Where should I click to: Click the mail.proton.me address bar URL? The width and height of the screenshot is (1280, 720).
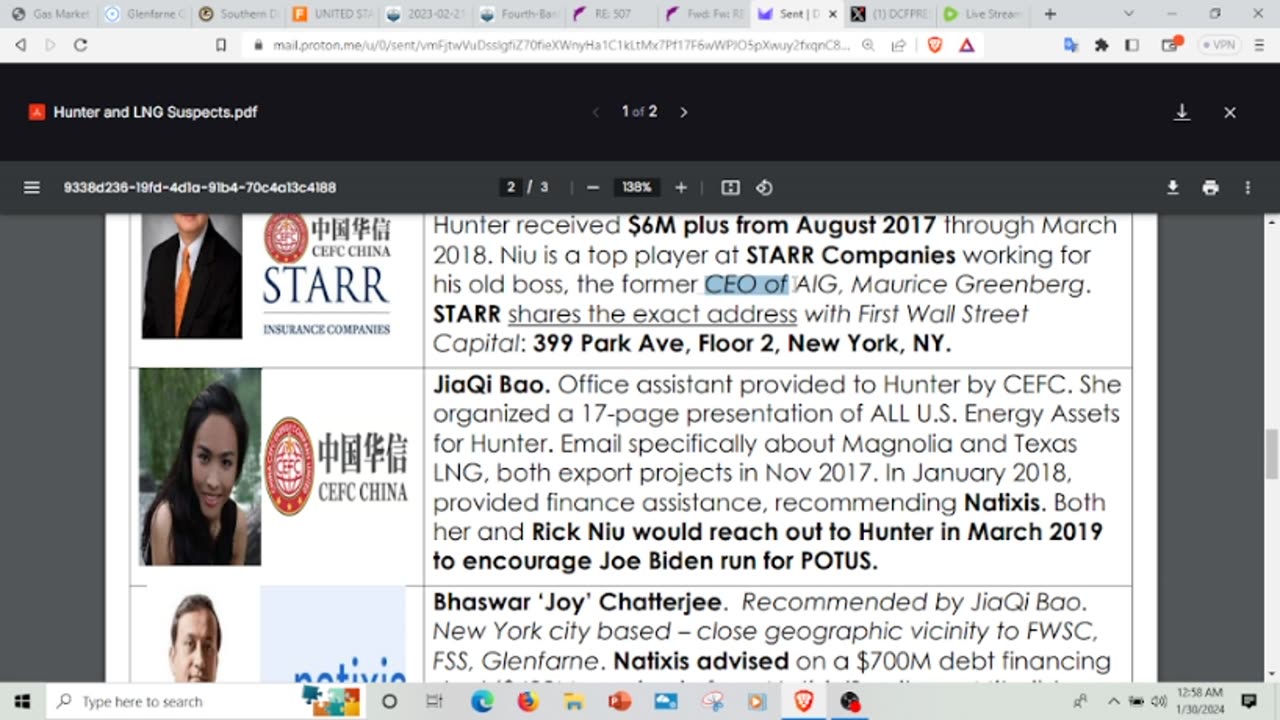pyautogui.click(x=561, y=45)
